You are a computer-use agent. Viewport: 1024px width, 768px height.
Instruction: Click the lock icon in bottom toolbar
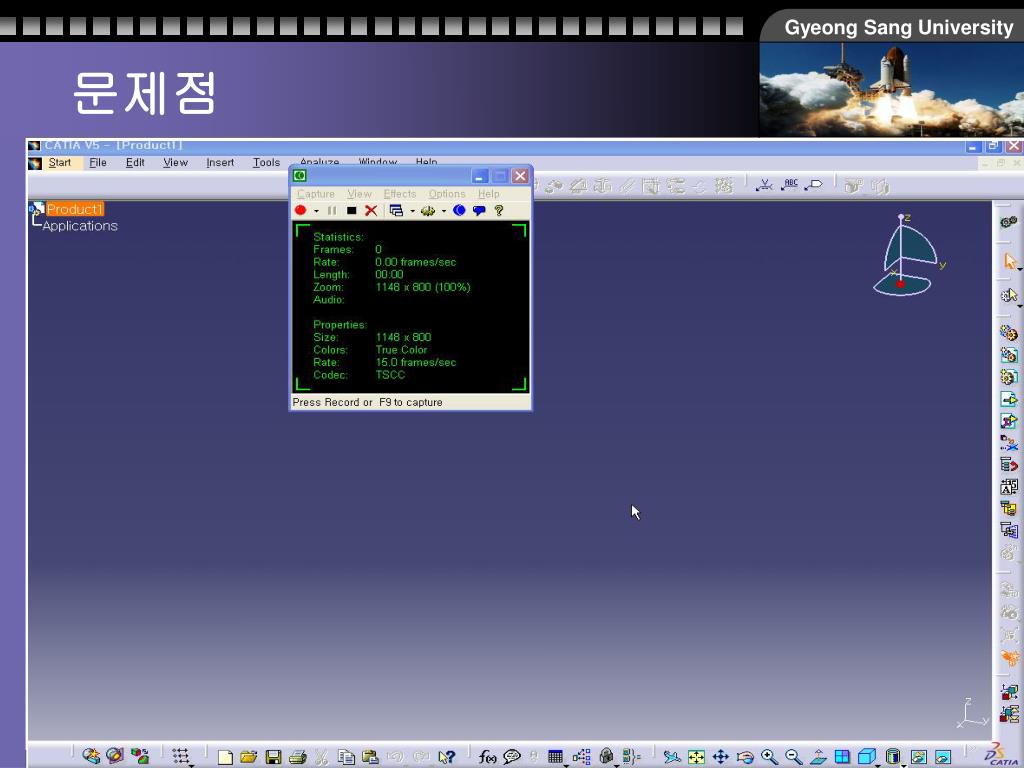coord(606,756)
